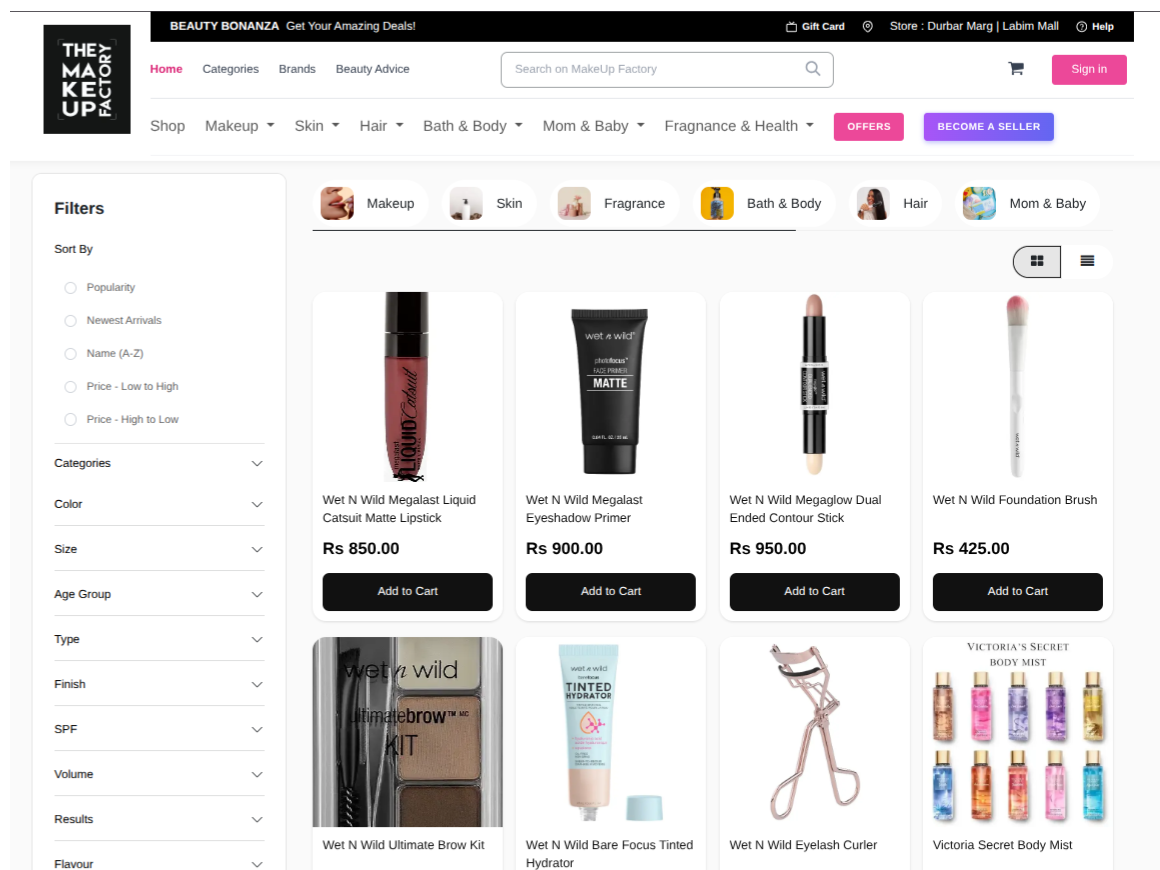Open the Eyelash Curler product image
The image size is (1160, 870).
[x=815, y=732]
